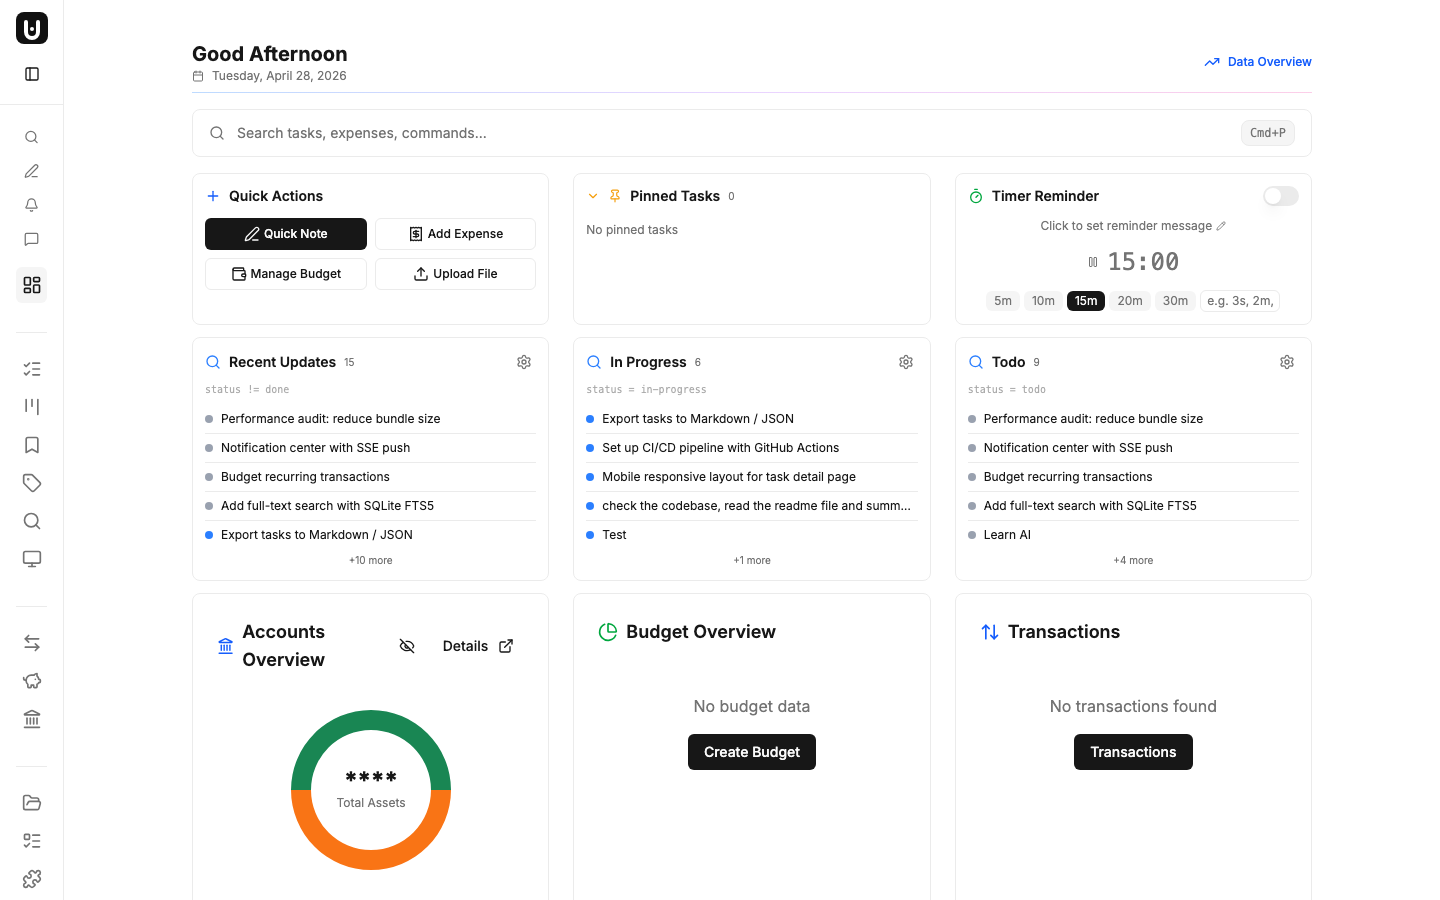
Task: Select the 30m timer duration preset
Action: tap(1175, 300)
